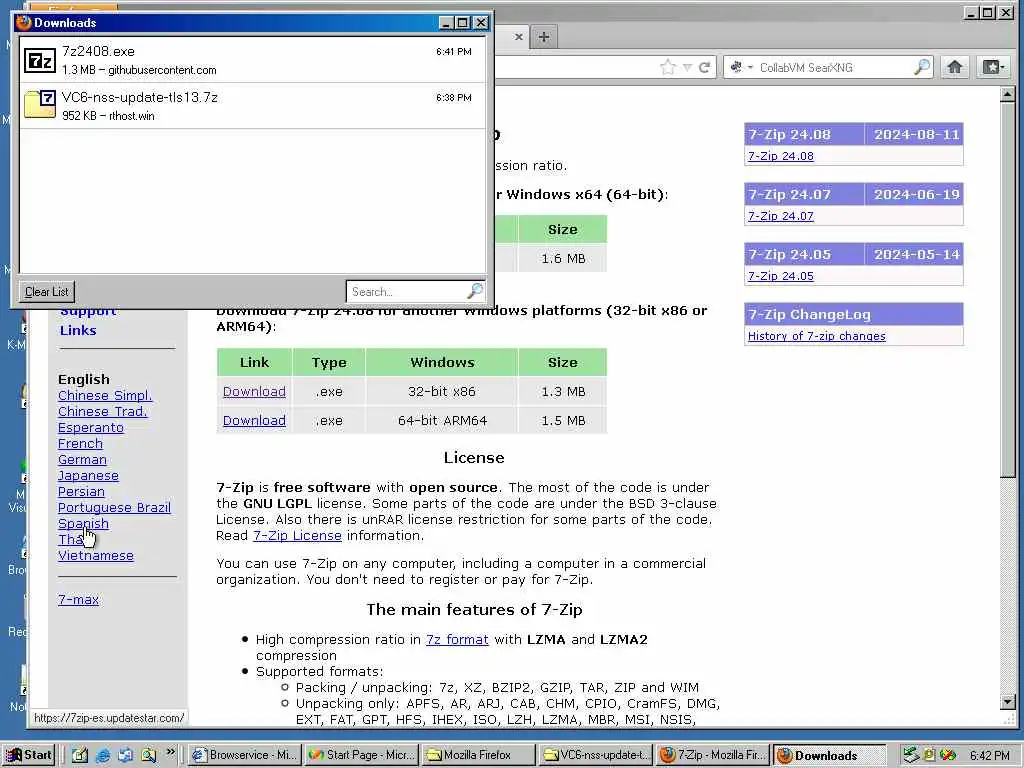Switch language to Esperanto
Viewport: 1024px width, 768px height.
coord(90,428)
